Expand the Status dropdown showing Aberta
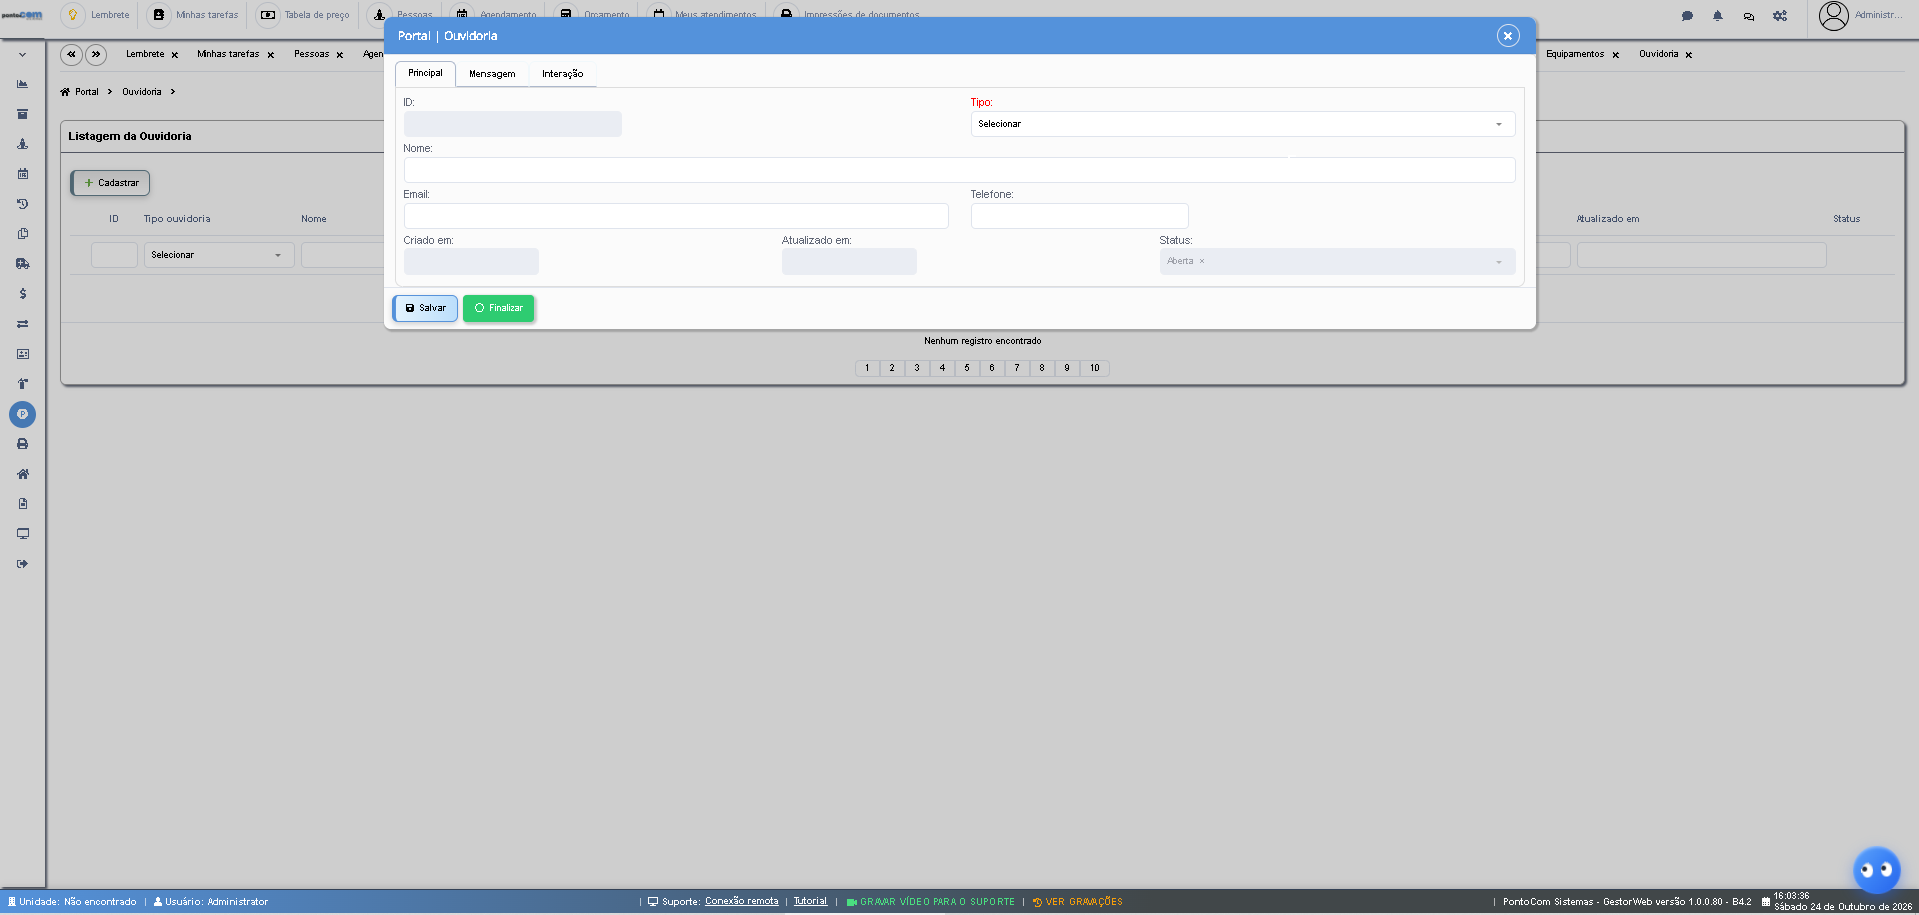The height and width of the screenshot is (915, 1919). click(x=1337, y=261)
